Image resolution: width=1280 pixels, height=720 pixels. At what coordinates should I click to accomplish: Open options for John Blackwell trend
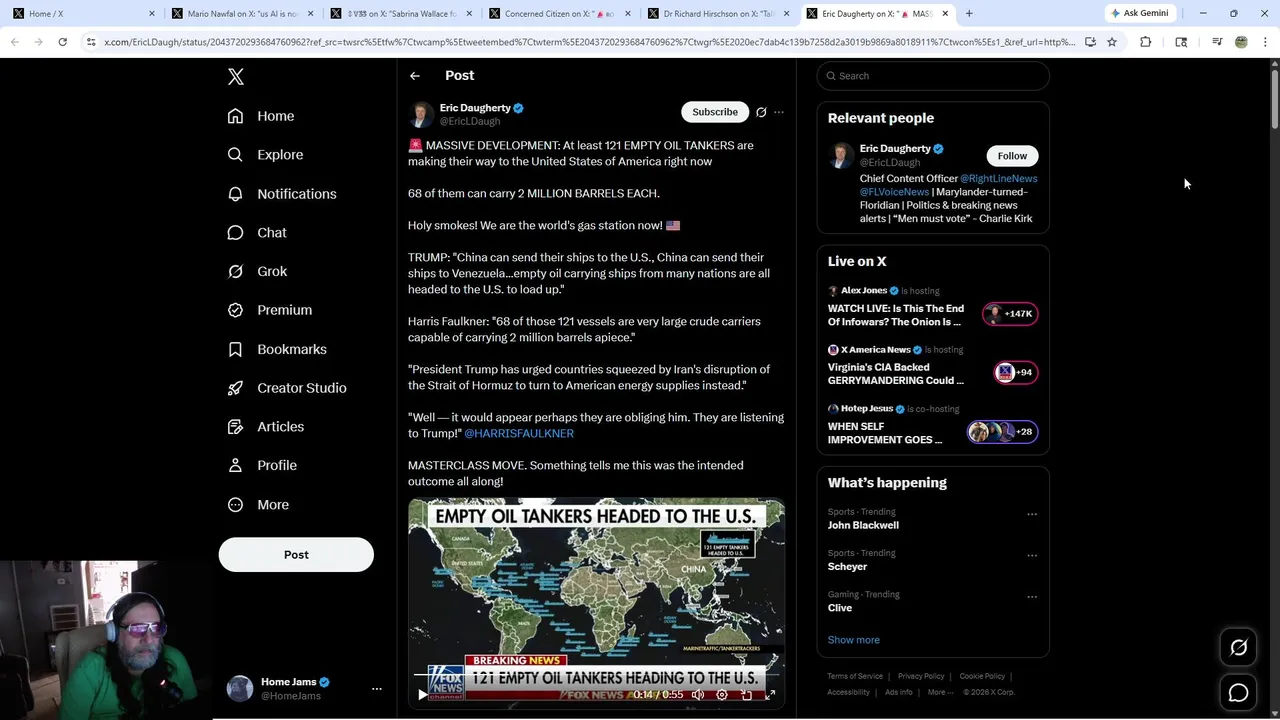(x=1032, y=514)
